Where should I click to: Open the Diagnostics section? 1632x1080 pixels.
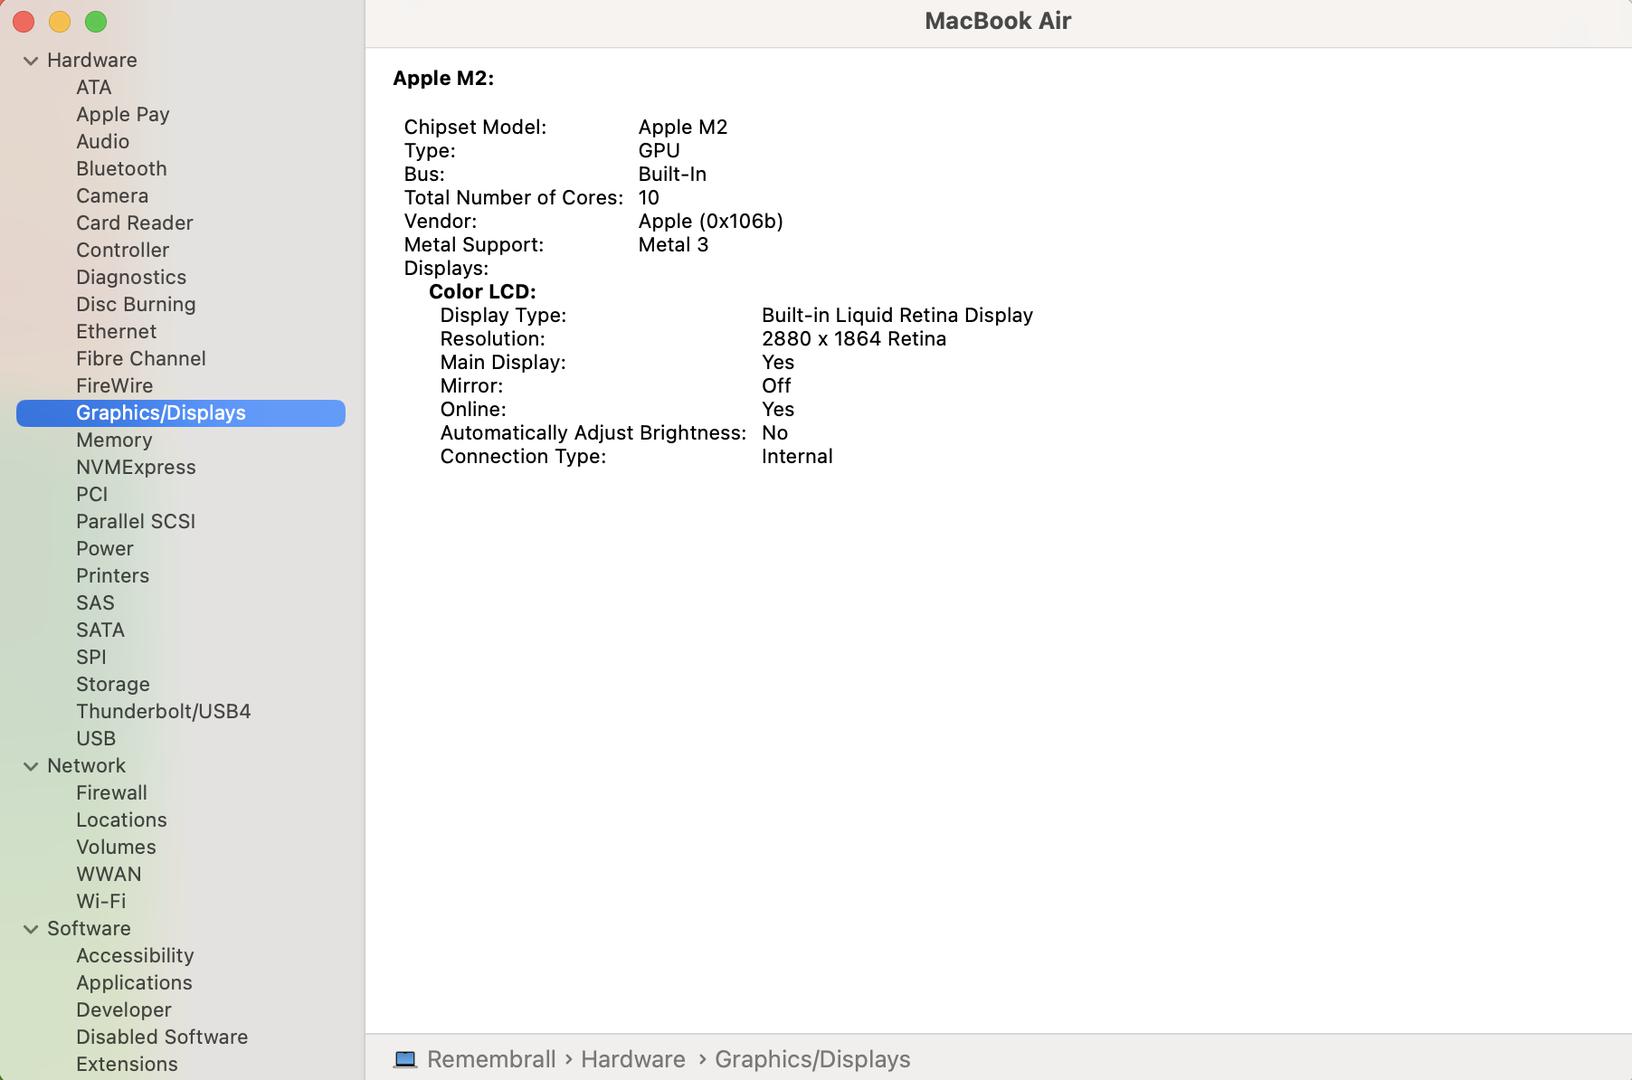[x=131, y=277]
